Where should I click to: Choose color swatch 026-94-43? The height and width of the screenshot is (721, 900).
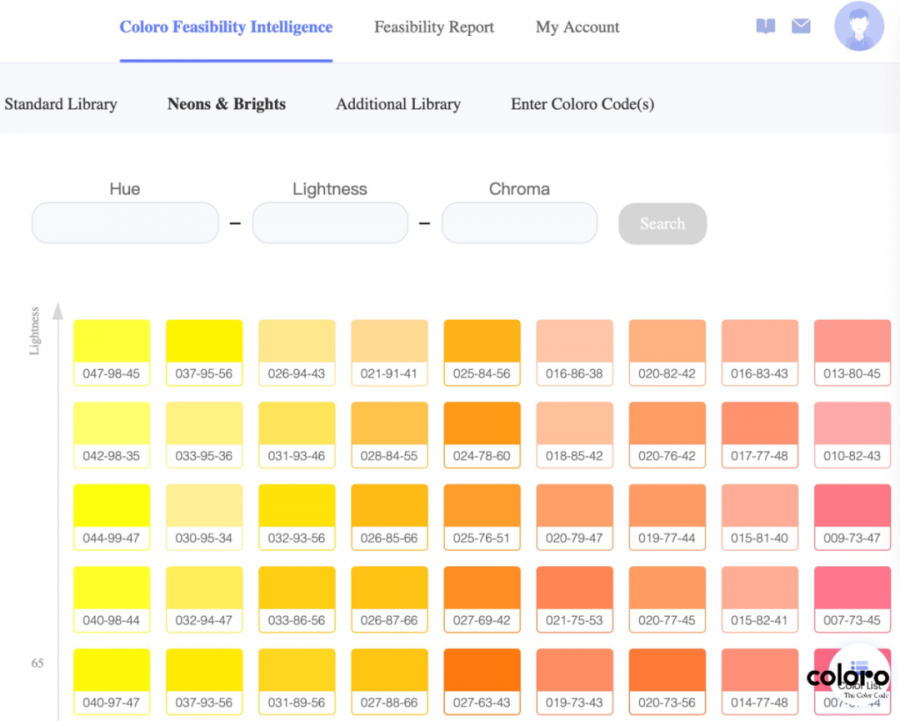click(297, 352)
